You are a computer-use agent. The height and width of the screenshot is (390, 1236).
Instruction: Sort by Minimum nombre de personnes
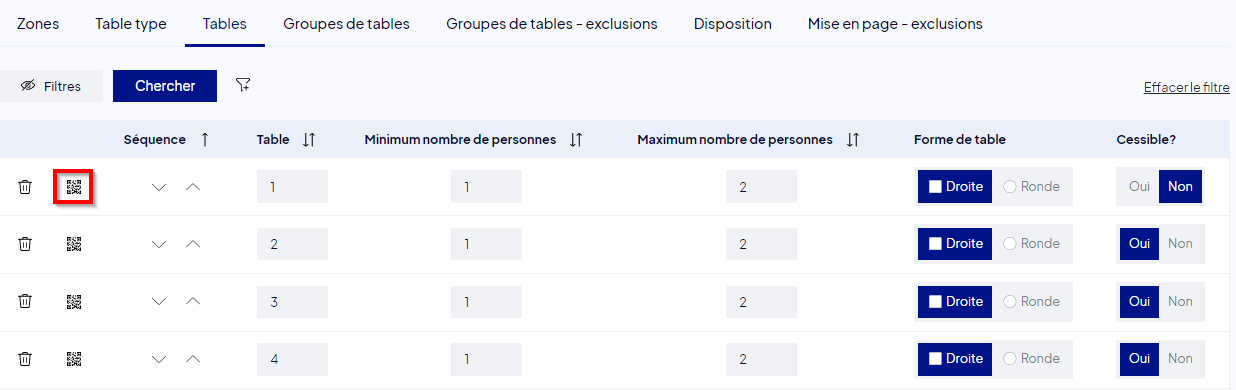[575, 140]
